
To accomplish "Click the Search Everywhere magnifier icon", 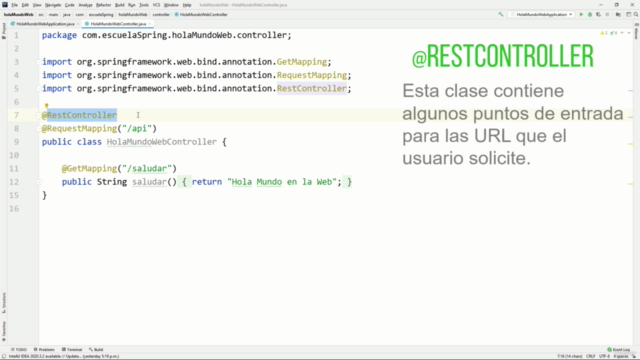I will pyautogui.click(x=636, y=15).
